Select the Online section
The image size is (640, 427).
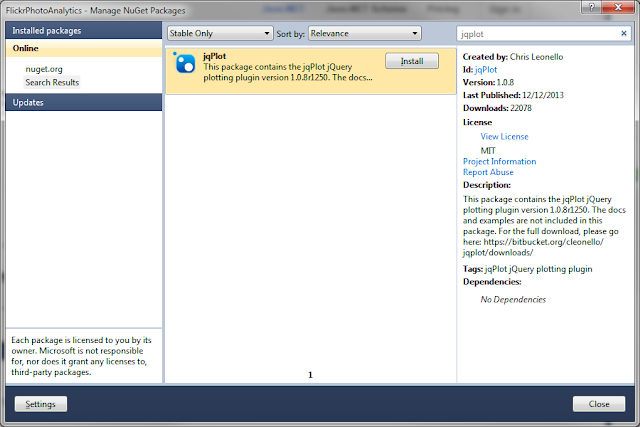click(84, 48)
